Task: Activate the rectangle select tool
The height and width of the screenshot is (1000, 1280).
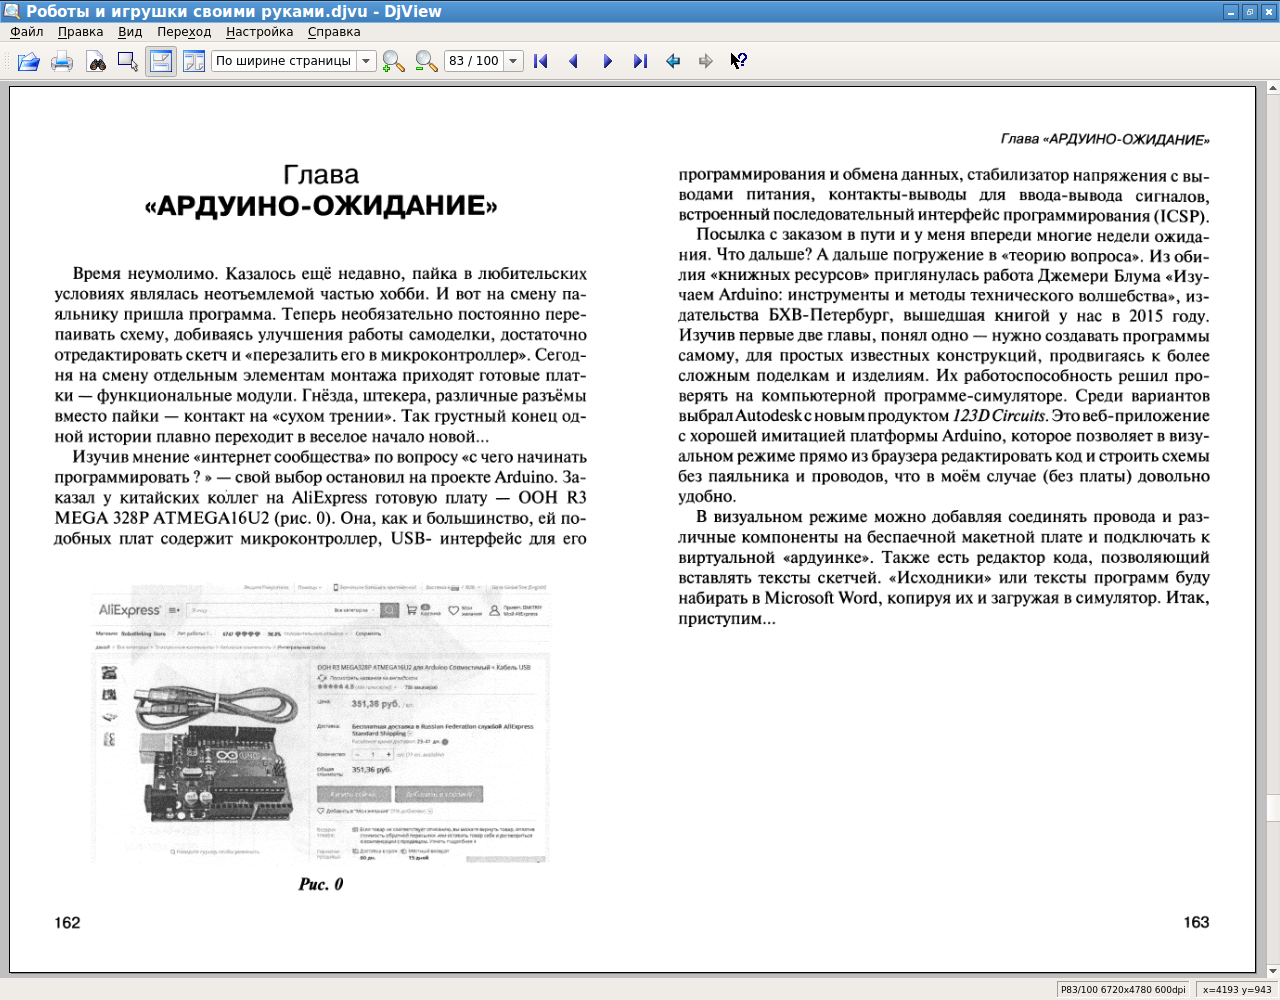Action: click(128, 61)
